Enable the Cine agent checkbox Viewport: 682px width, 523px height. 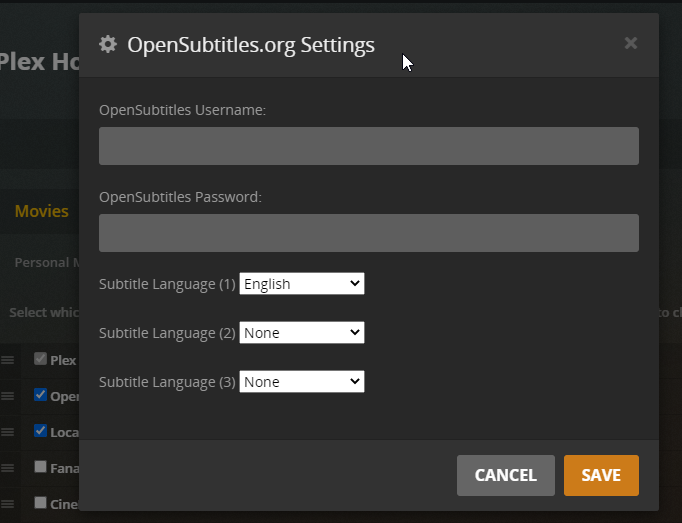pyautogui.click(x=40, y=503)
